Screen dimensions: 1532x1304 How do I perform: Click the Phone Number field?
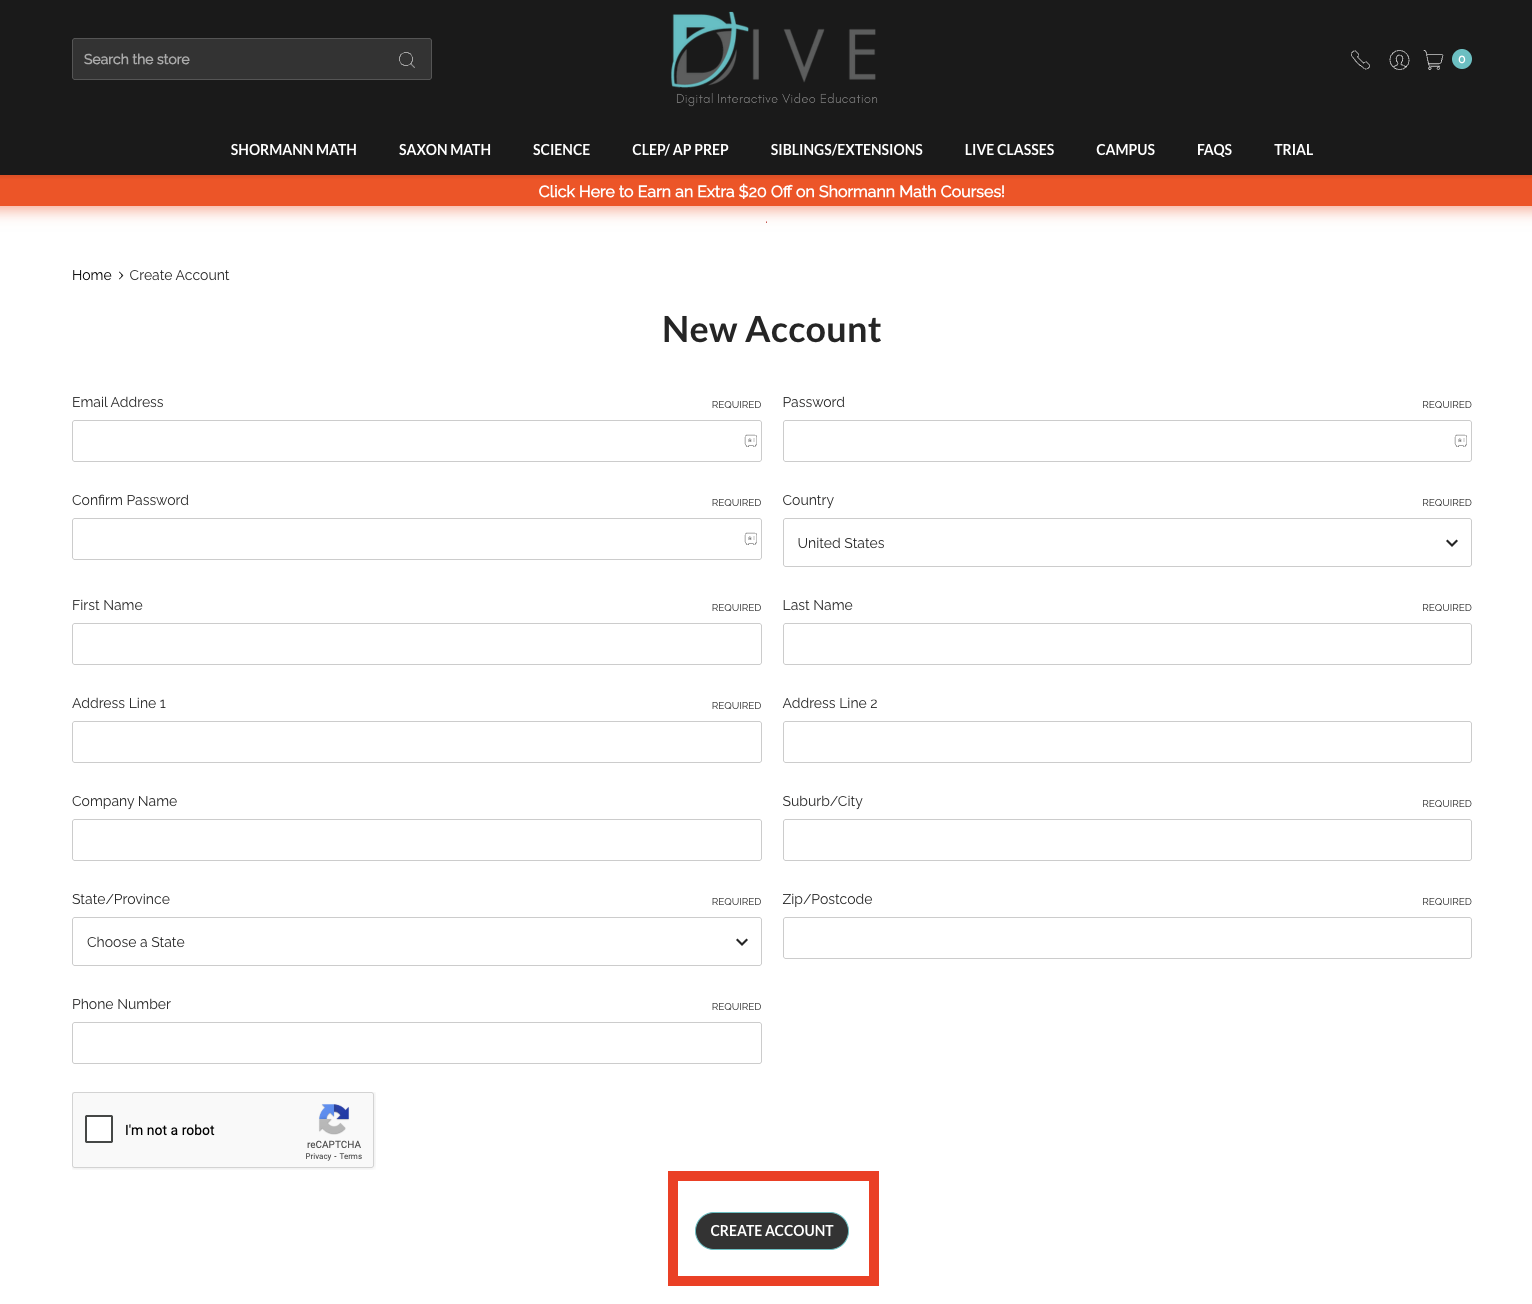click(417, 1043)
